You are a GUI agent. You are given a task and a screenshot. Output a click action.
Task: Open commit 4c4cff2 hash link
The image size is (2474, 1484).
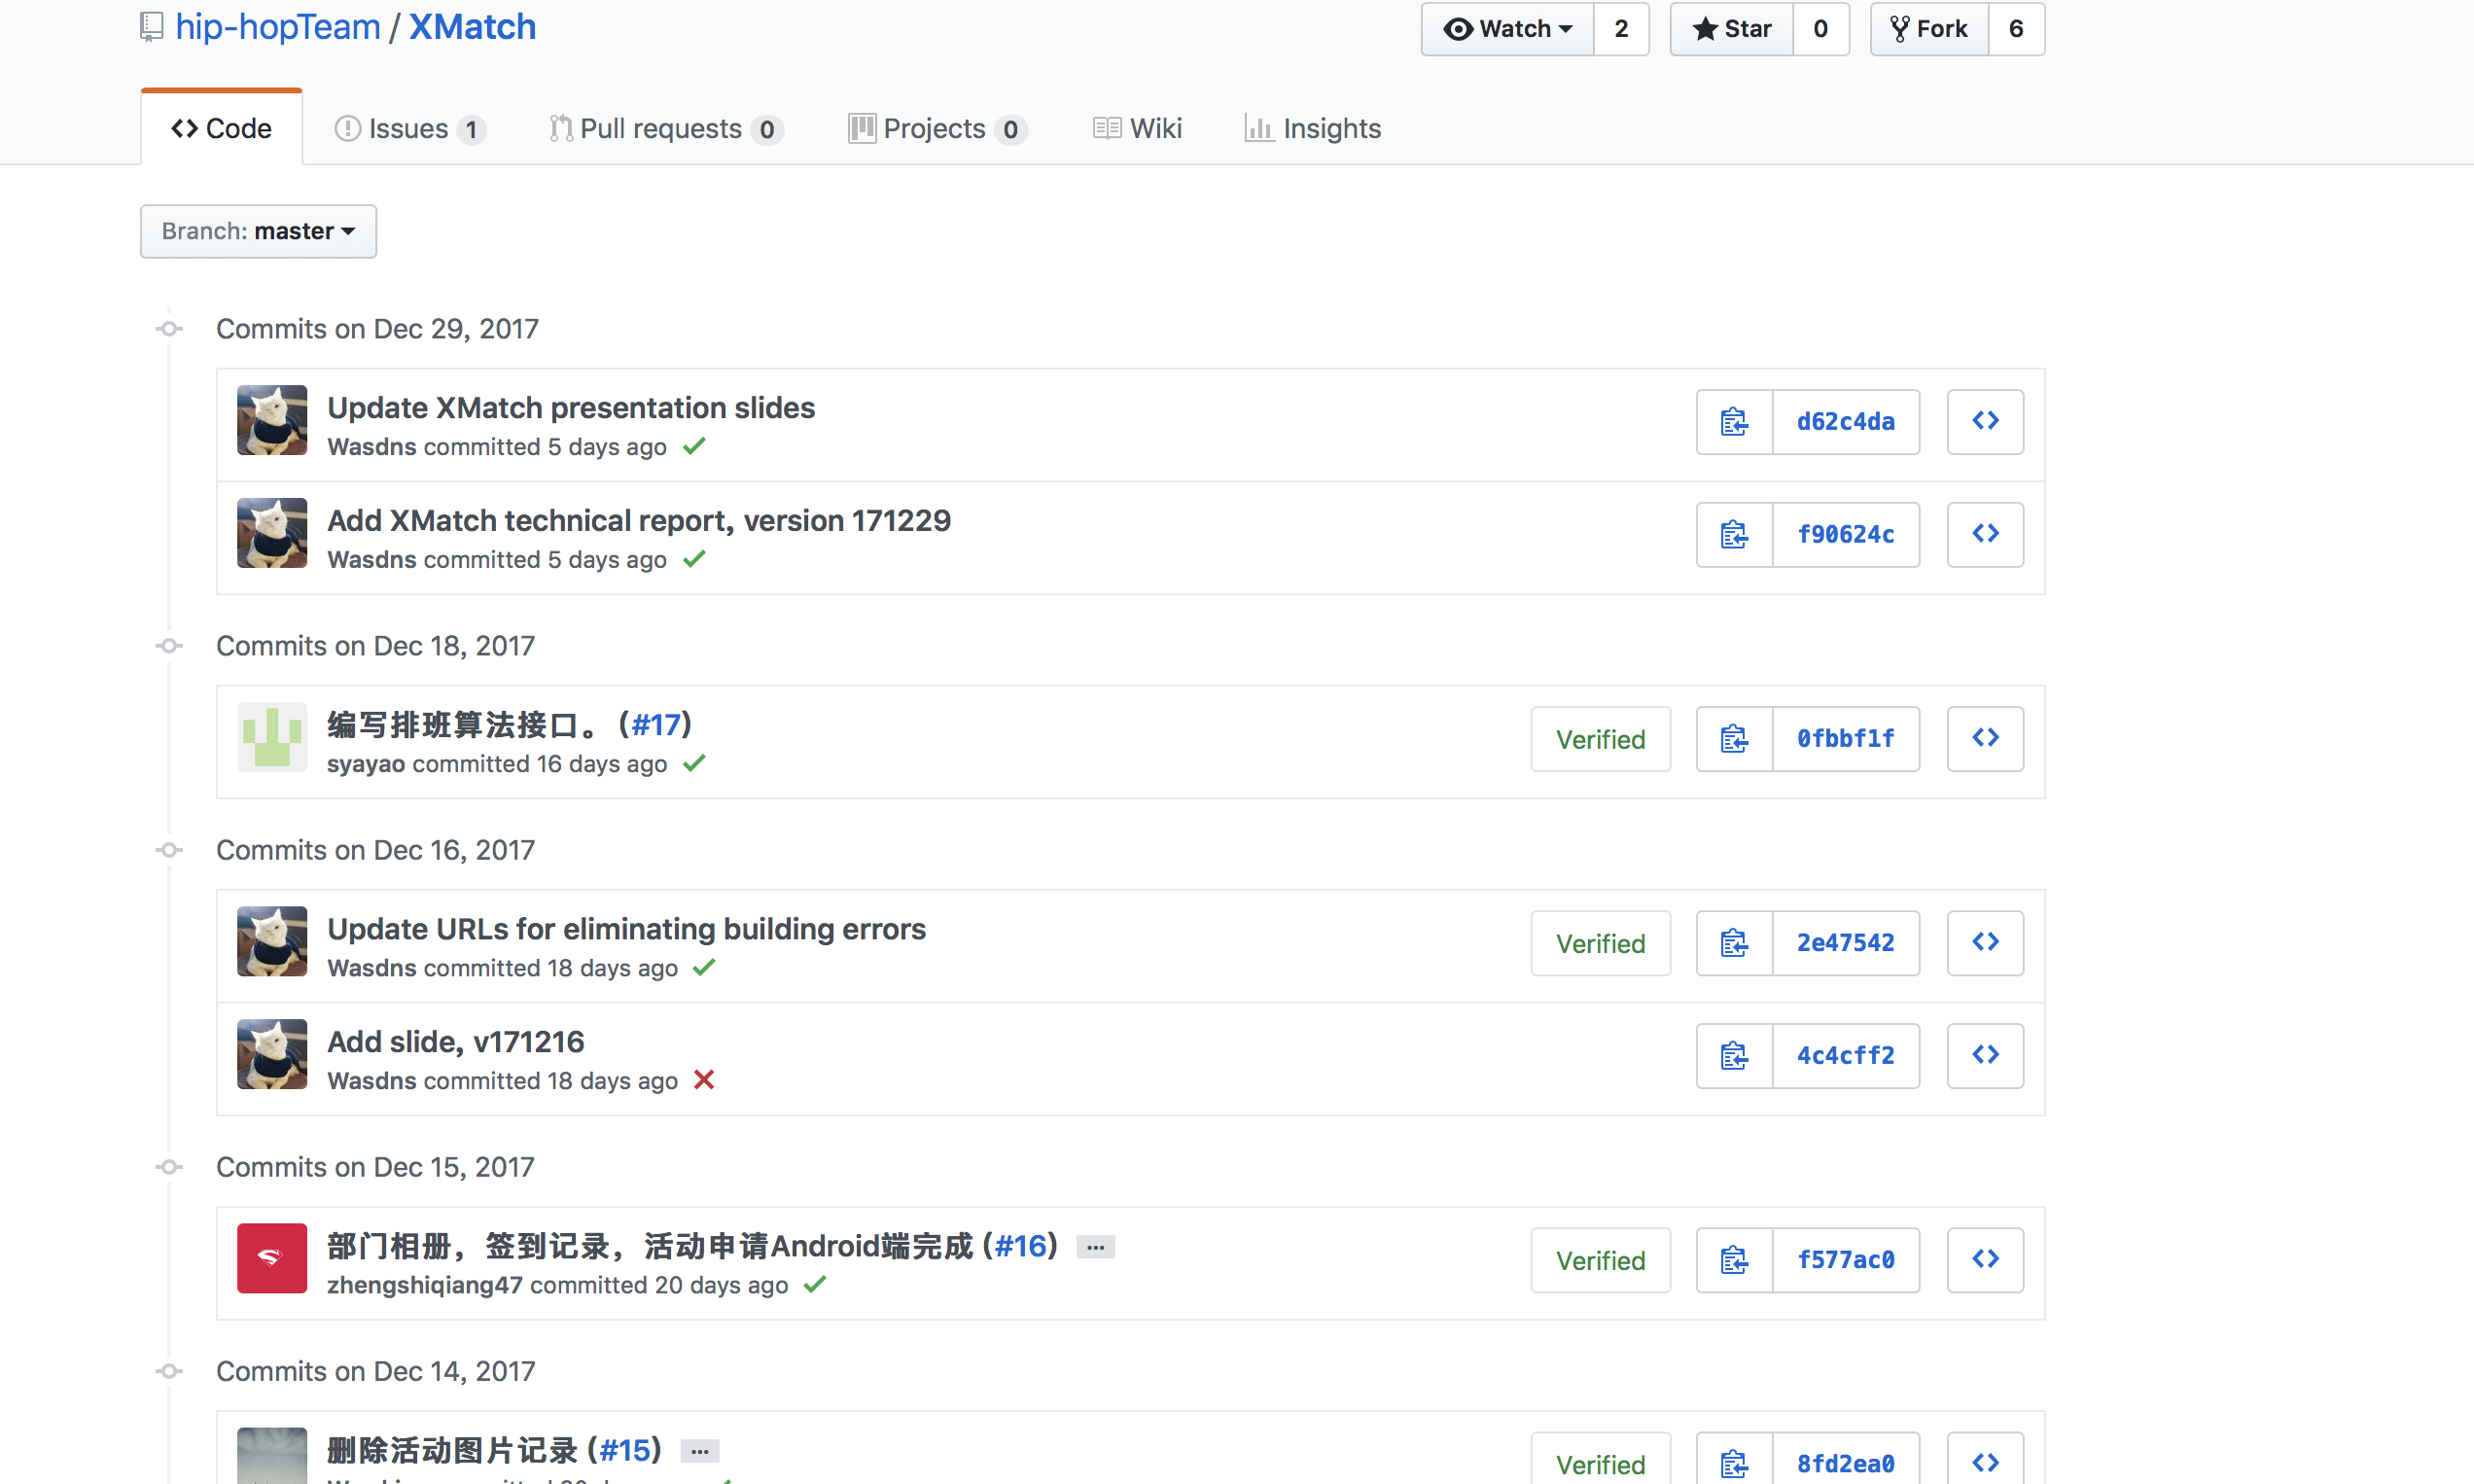[1846, 1056]
